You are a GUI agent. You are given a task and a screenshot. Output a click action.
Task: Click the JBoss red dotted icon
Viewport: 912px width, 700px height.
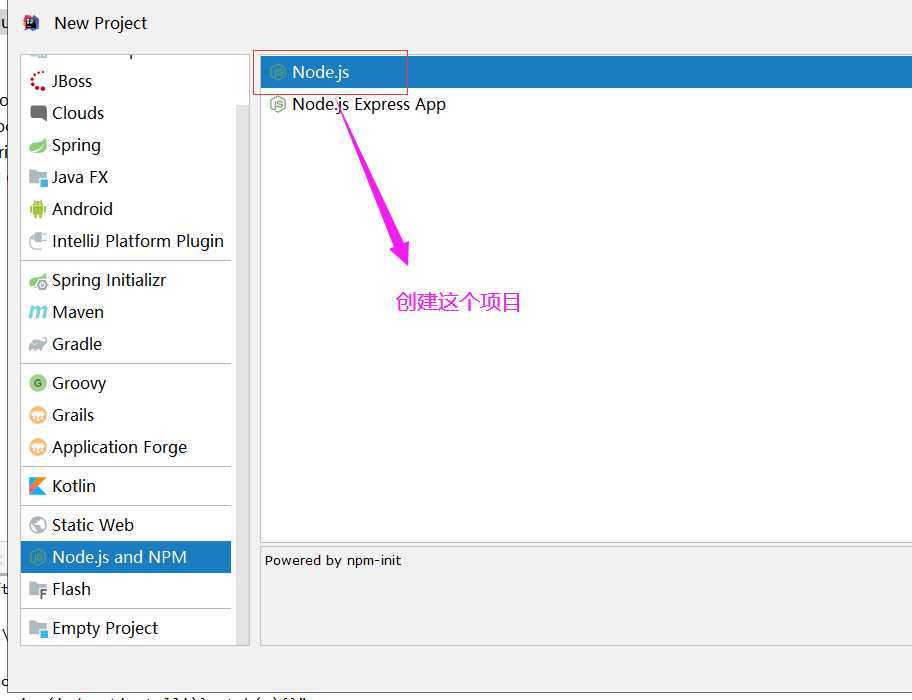coord(38,81)
